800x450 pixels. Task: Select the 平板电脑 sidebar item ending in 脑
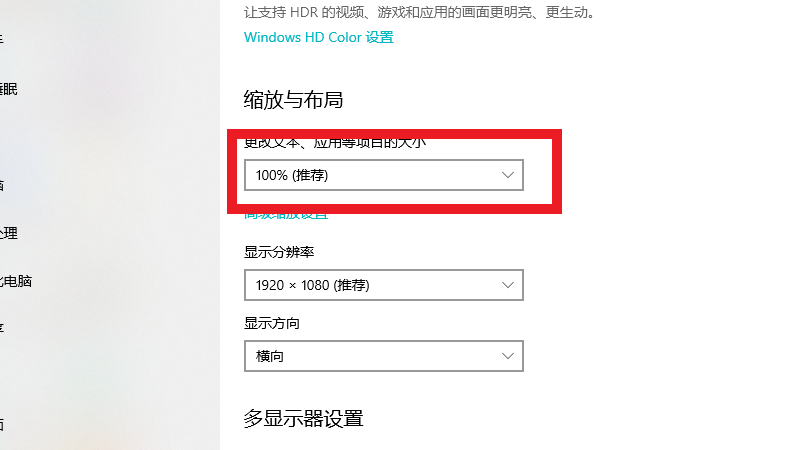[3, 185]
